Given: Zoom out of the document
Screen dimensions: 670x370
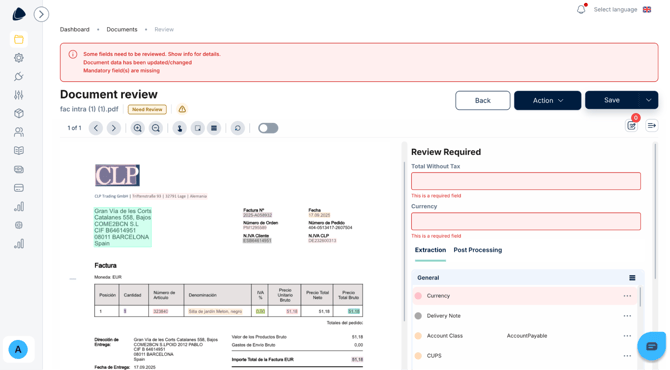Looking at the screenshot, I should click(156, 128).
